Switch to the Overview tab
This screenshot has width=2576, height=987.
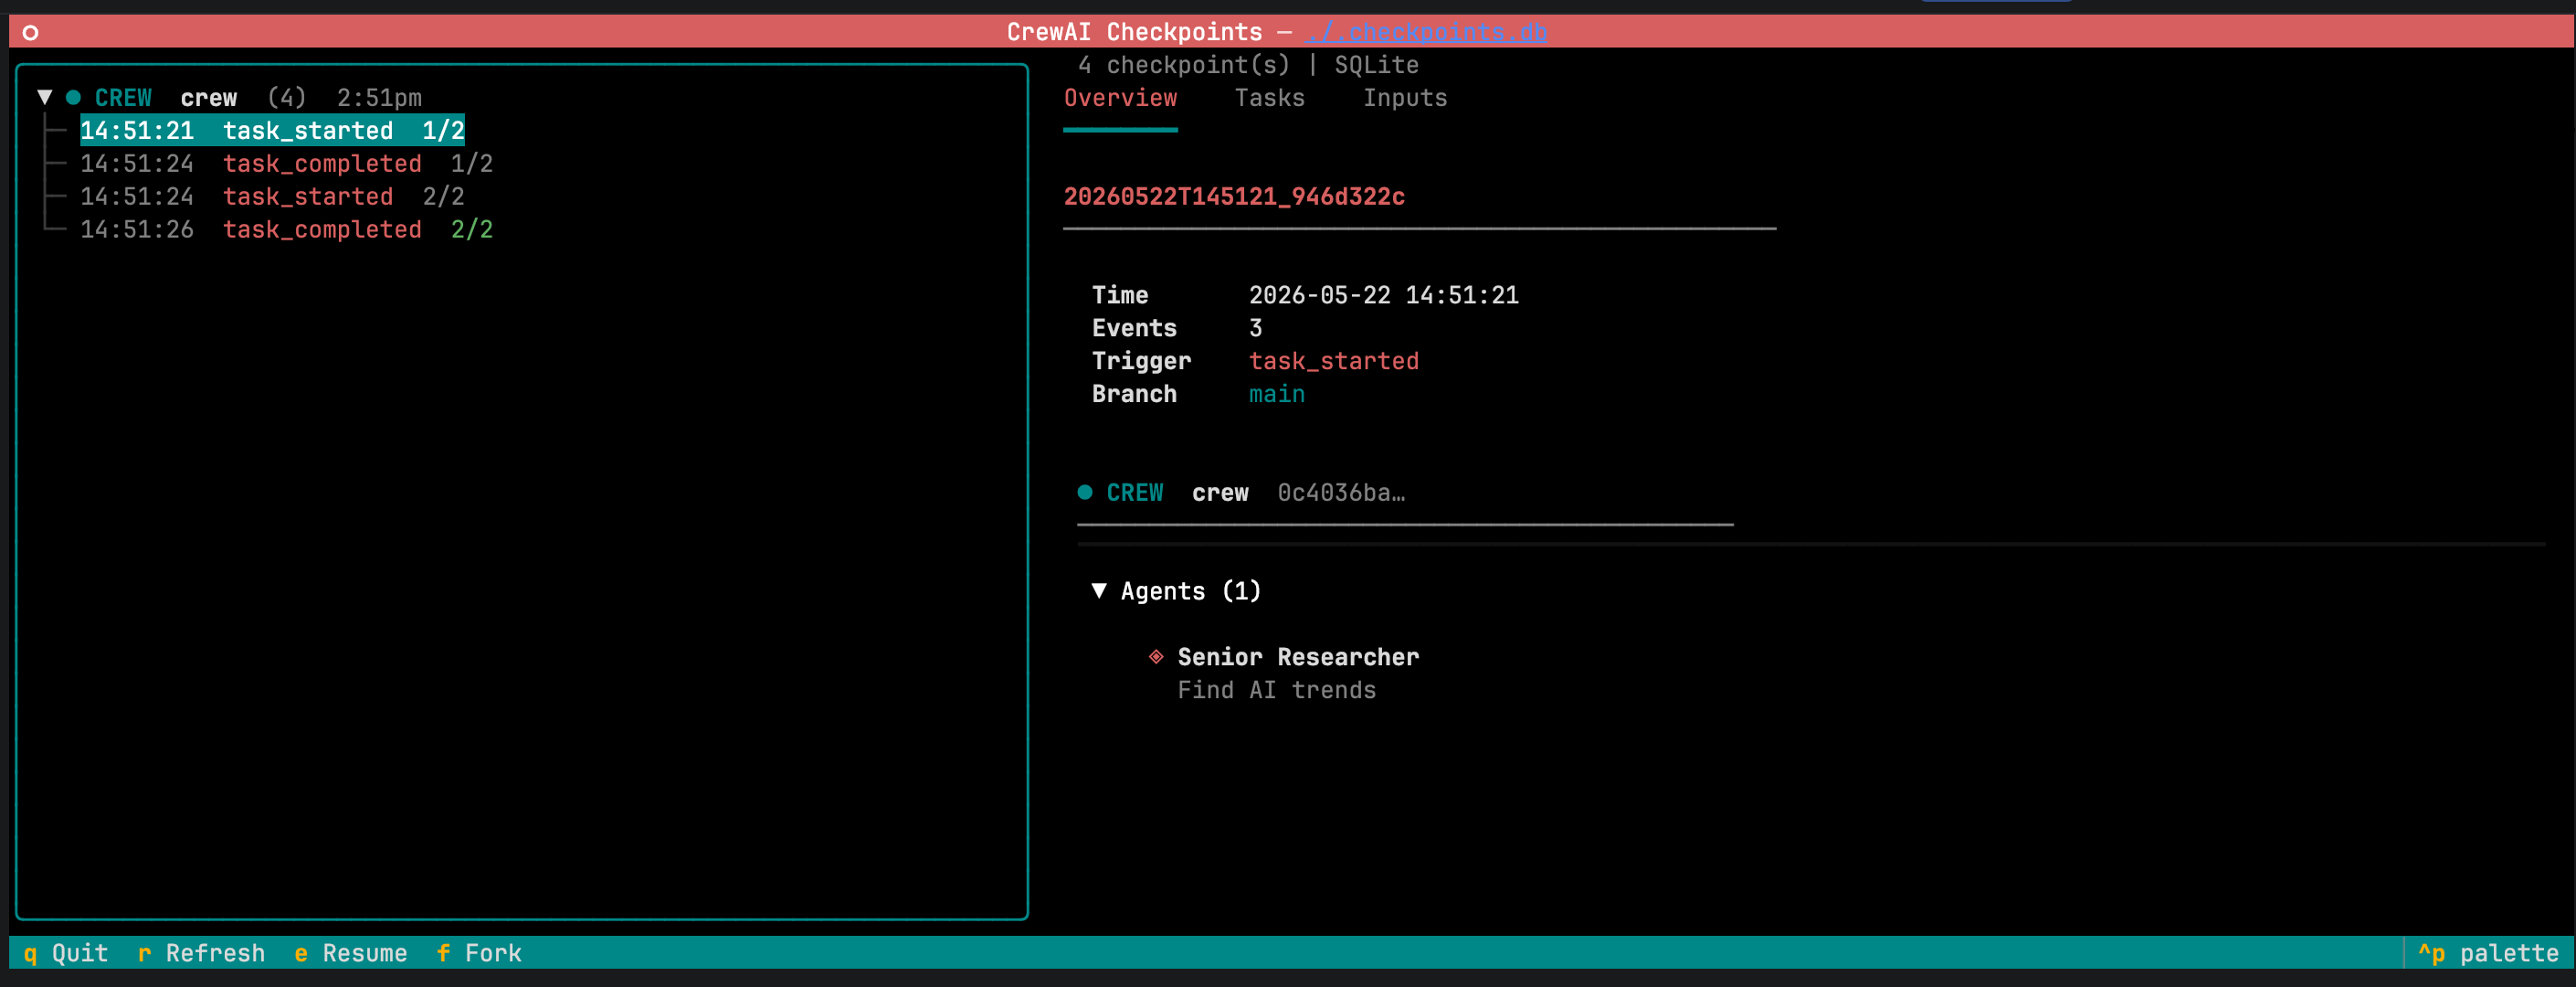click(x=1120, y=98)
